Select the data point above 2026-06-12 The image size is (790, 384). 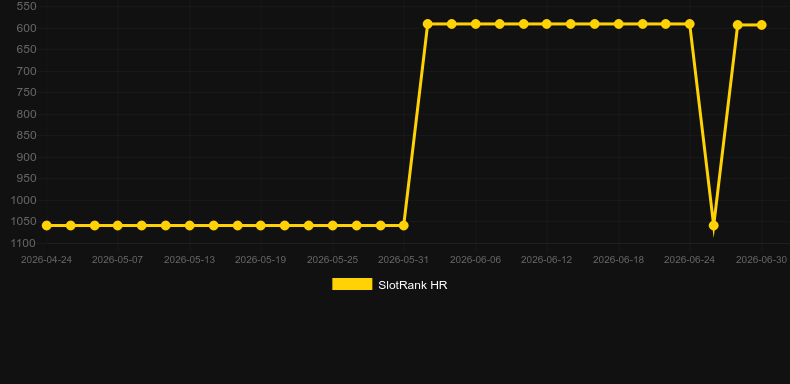tap(547, 24)
